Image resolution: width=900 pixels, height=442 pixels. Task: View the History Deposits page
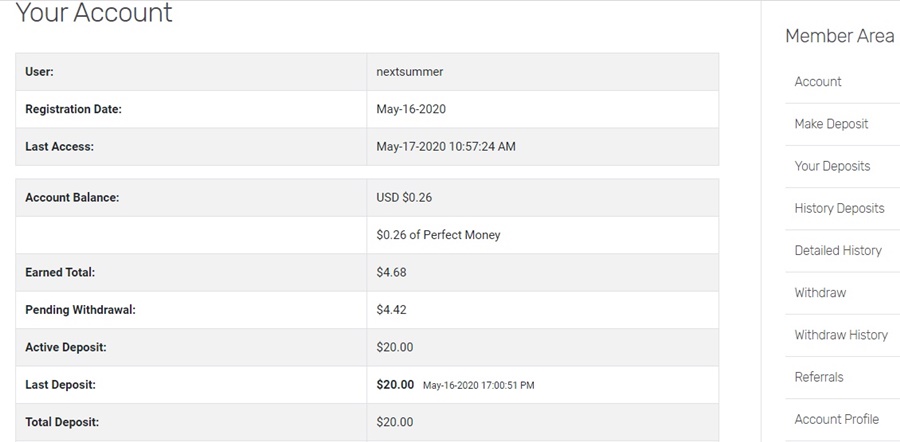(x=839, y=208)
